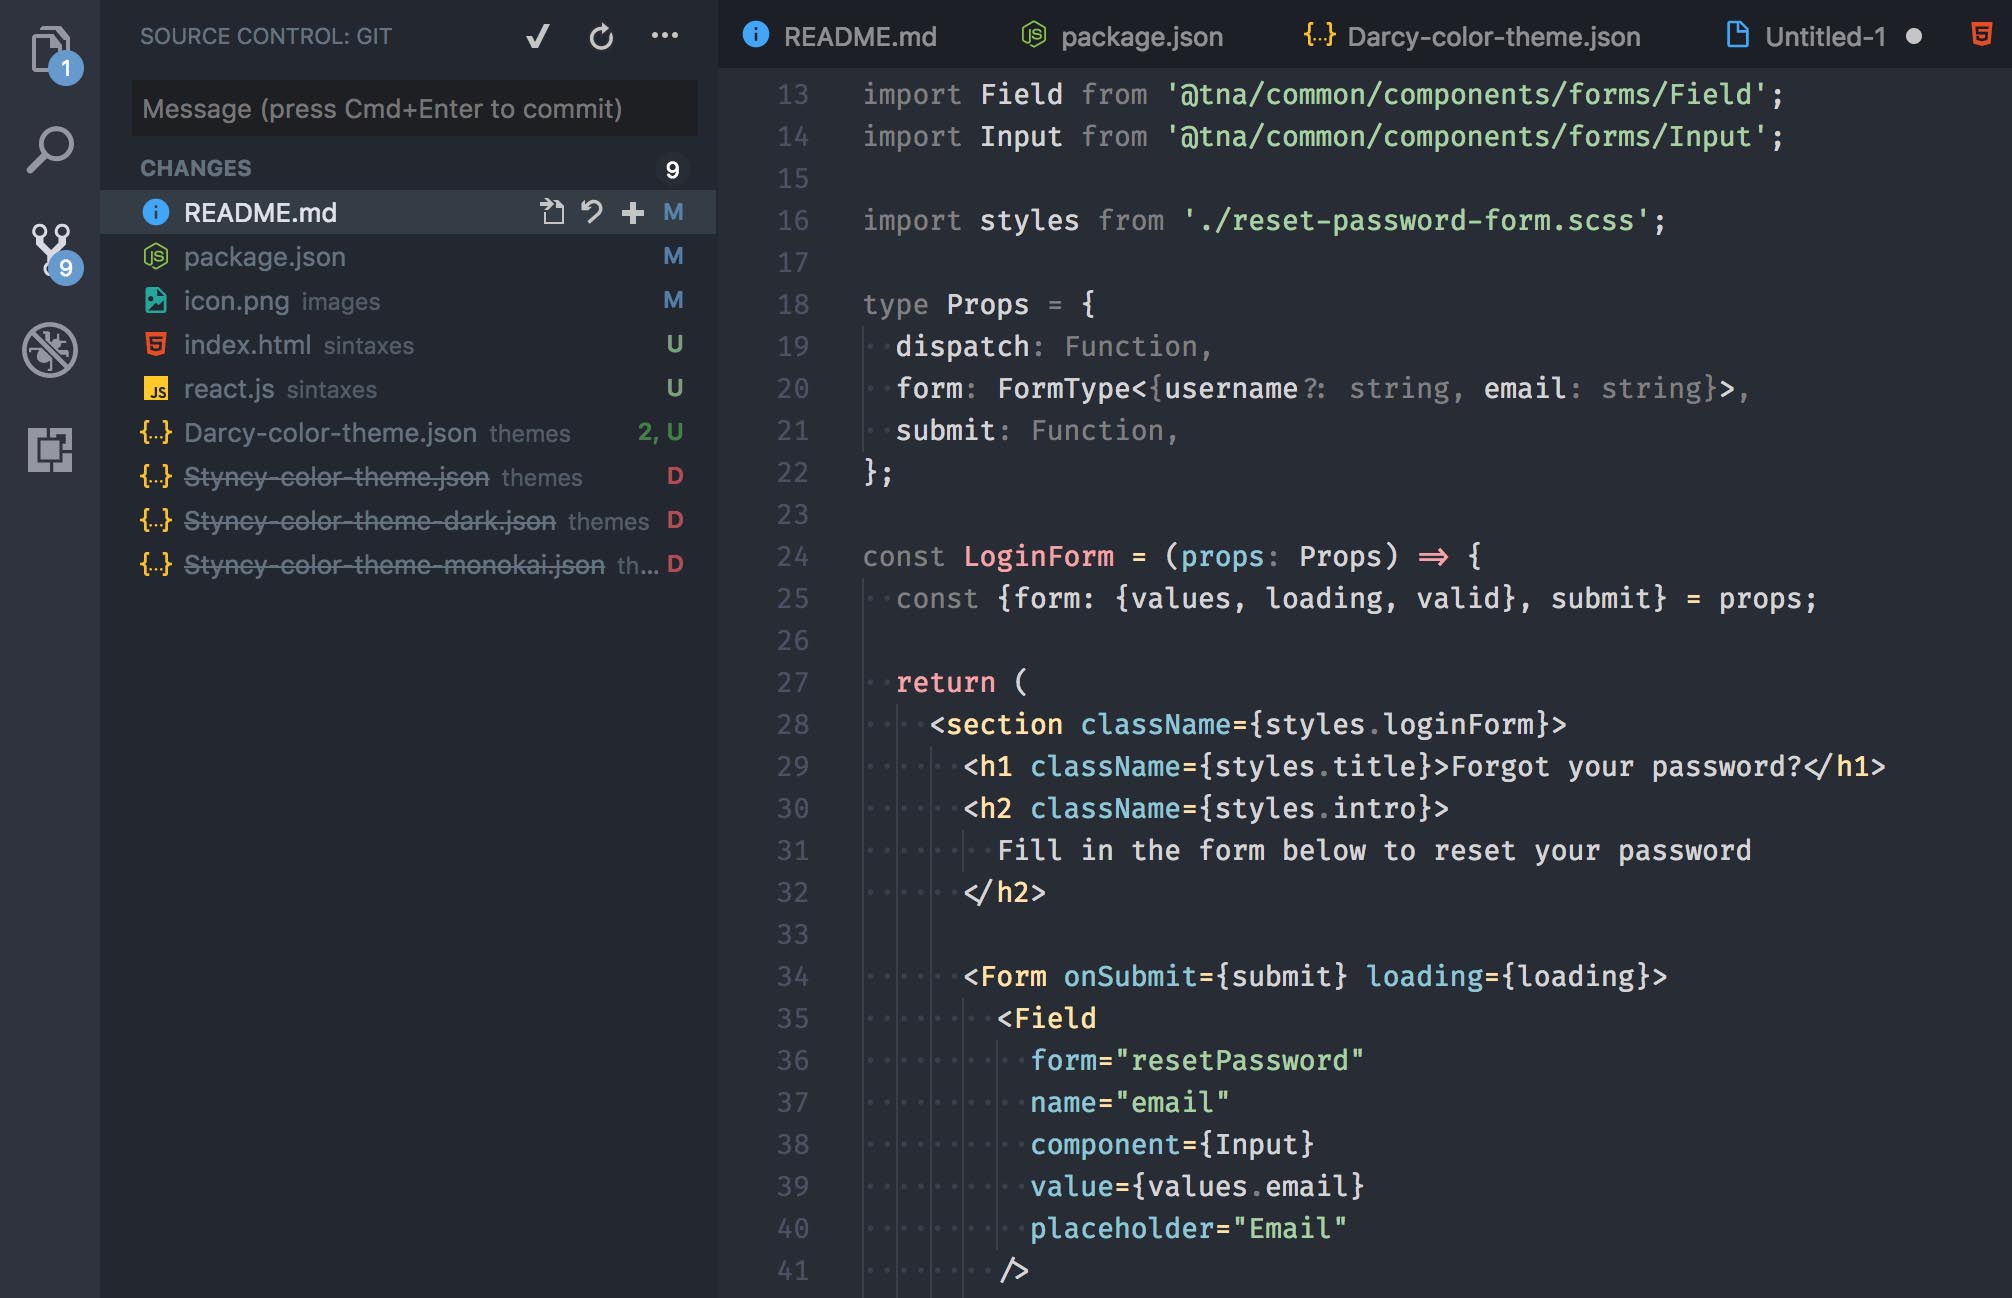Click the Source Control activity icon
Screen dimensions: 2012x1298
(x=50, y=250)
